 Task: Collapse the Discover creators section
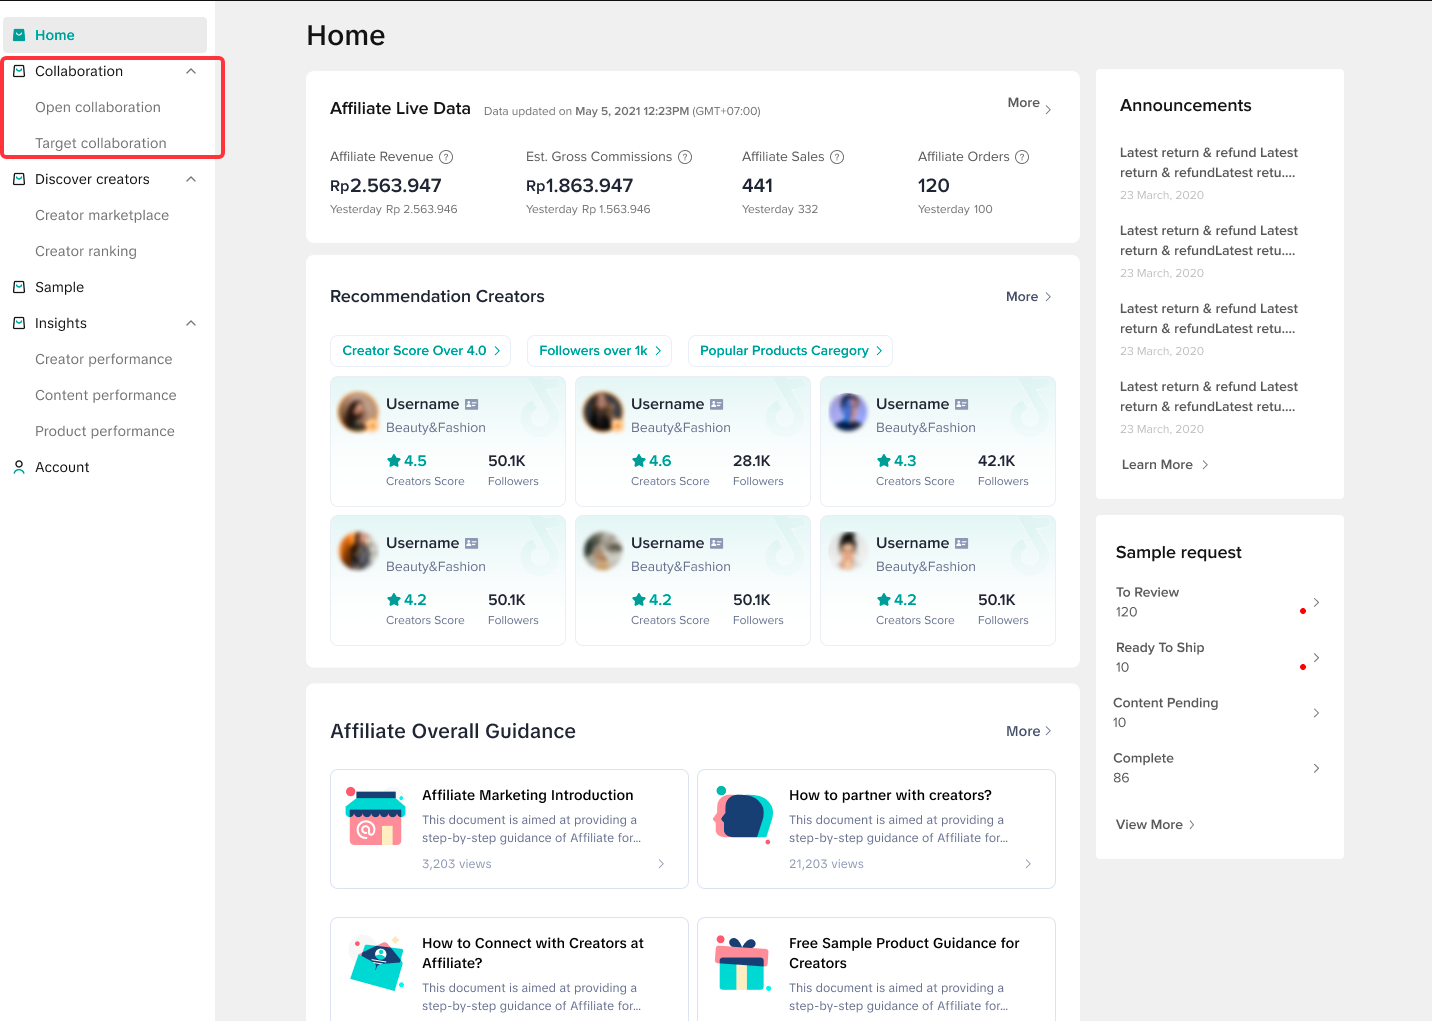point(191,179)
